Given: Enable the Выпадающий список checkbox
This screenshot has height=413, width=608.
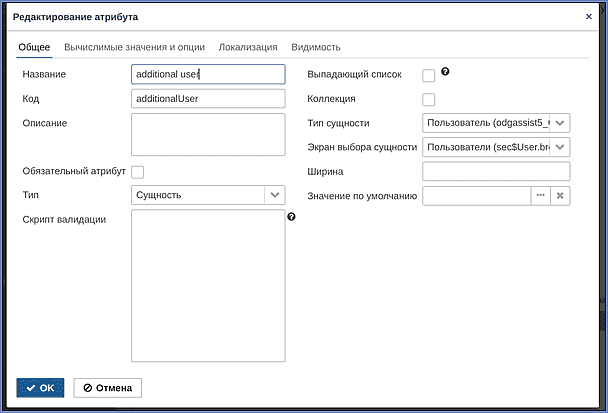Looking at the screenshot, I should pyautogui.click(x=428, y=75).
